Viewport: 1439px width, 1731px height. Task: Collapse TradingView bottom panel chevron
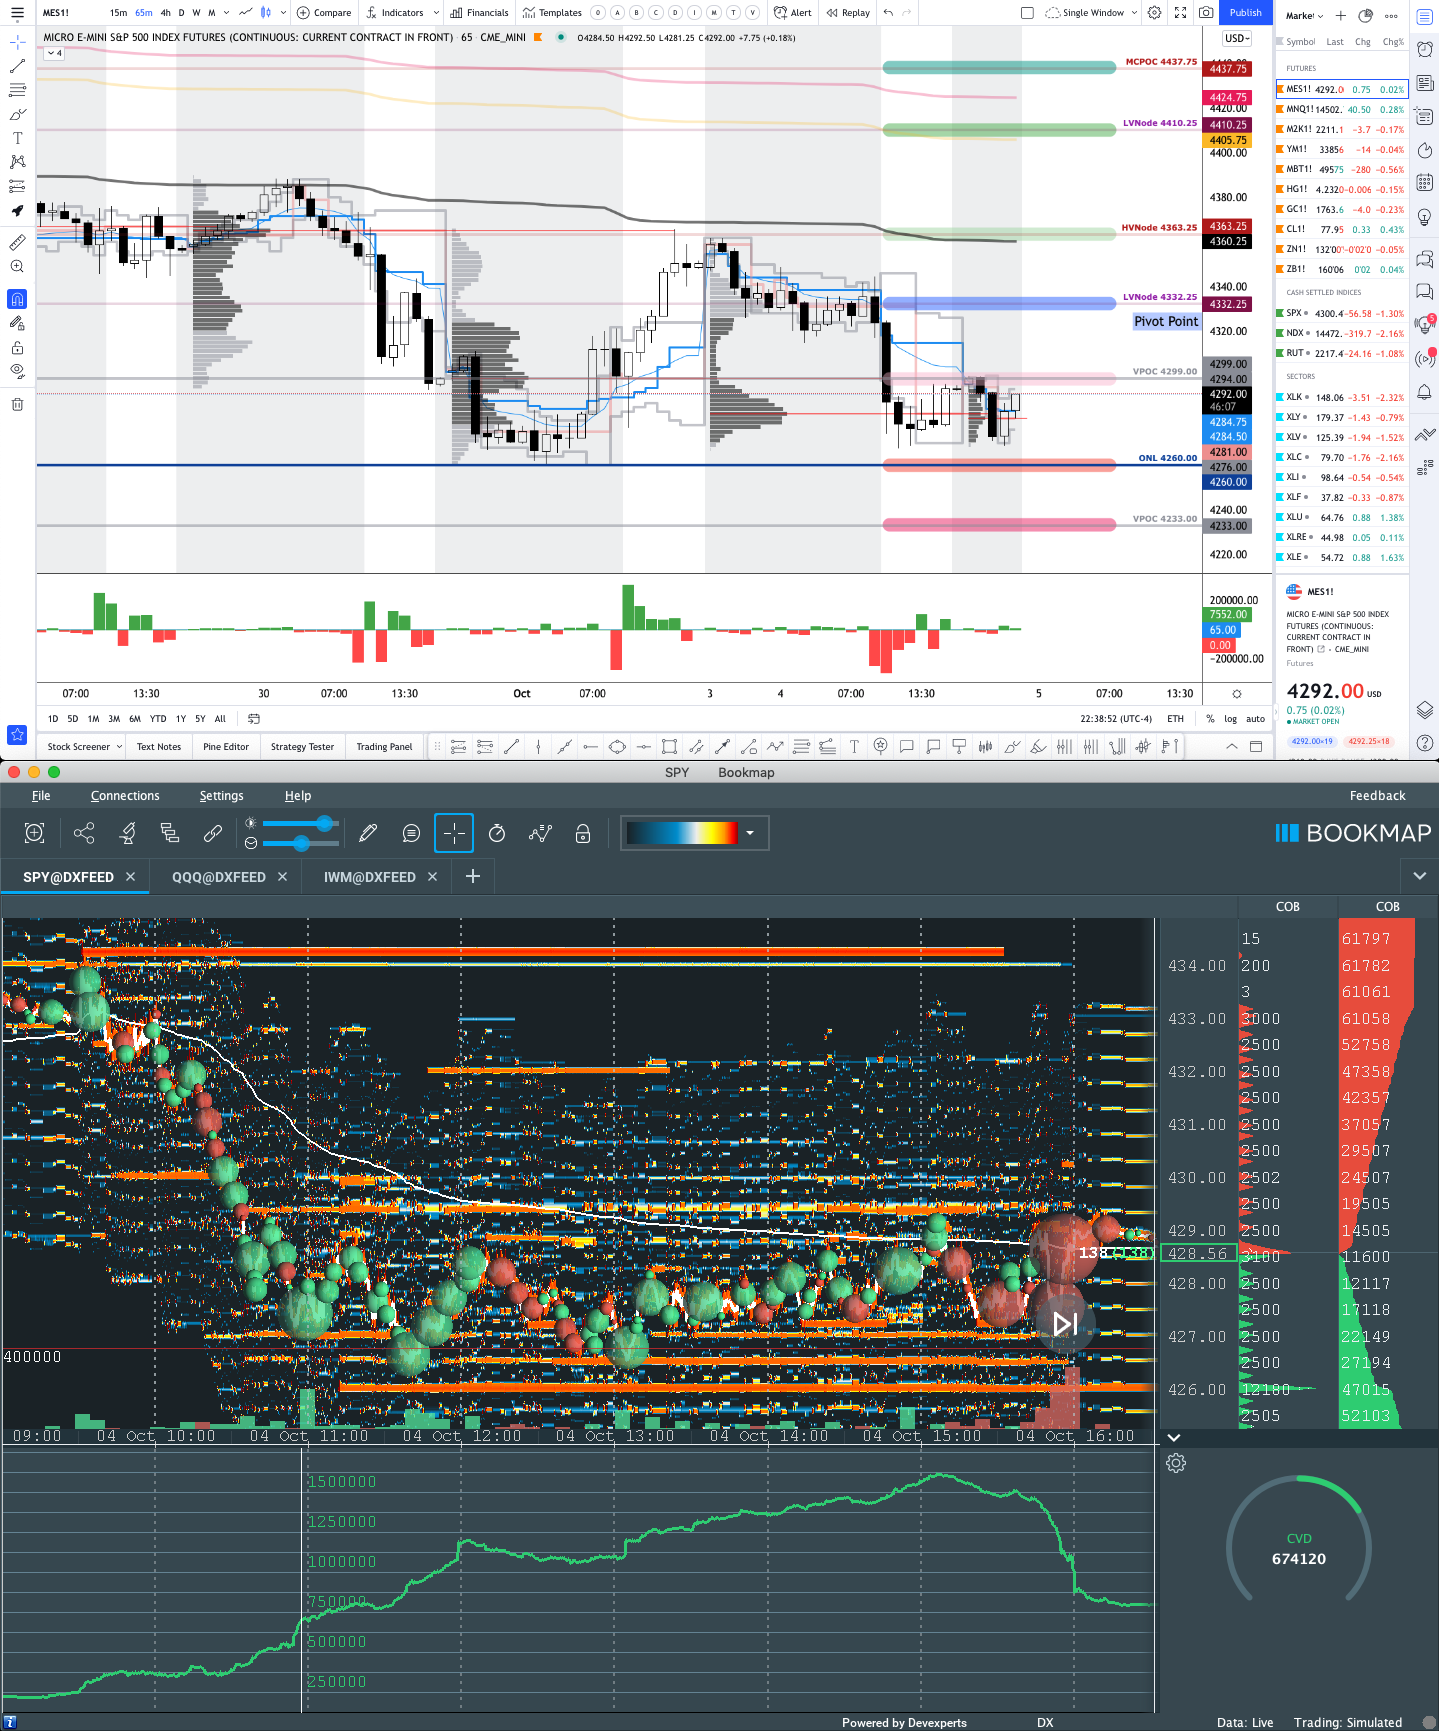1232,747
